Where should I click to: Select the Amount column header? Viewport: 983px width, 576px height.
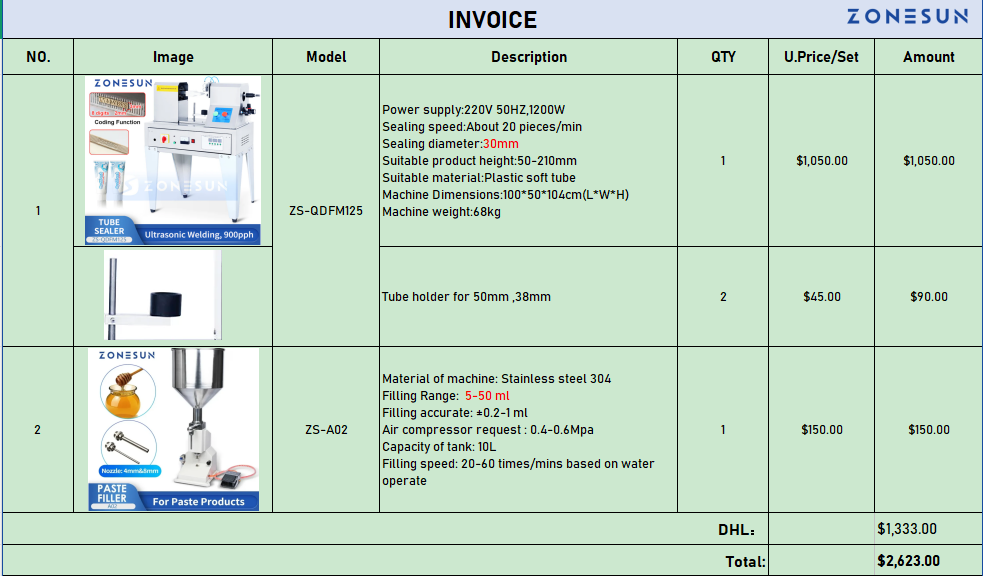point(928,57)
